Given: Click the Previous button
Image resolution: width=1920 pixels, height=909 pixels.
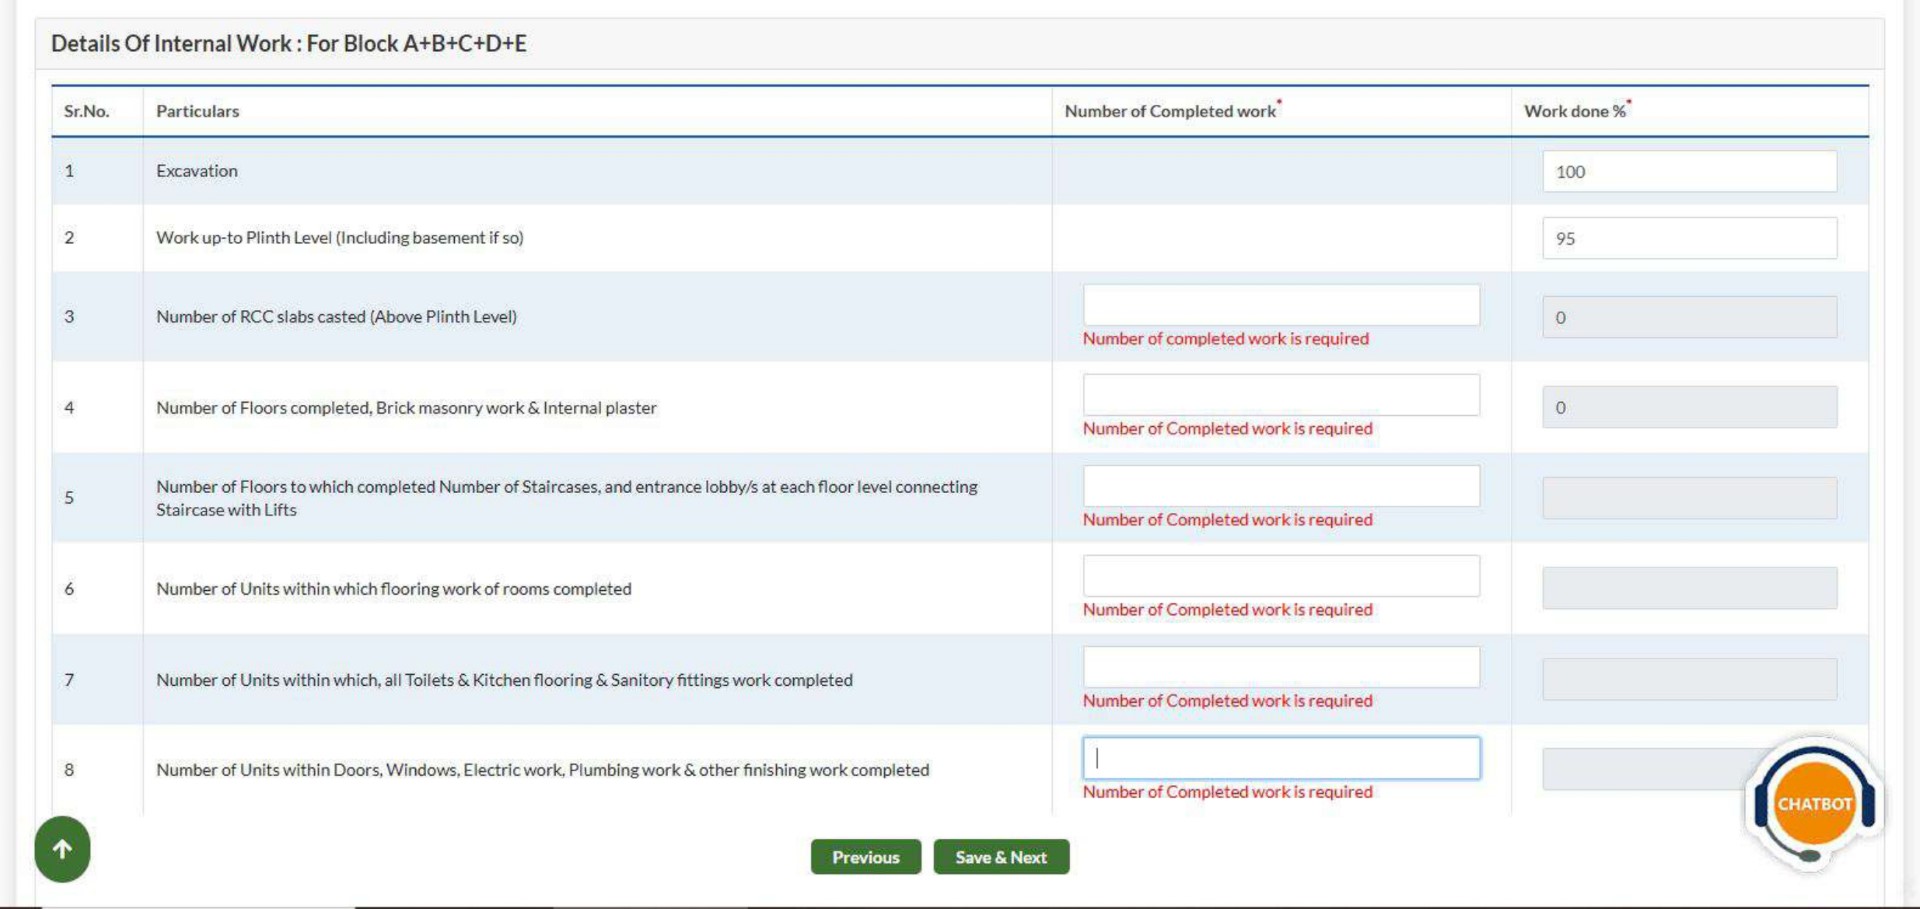Looking at the screenshot, I should pyautogui.click(x=865, y=857).
